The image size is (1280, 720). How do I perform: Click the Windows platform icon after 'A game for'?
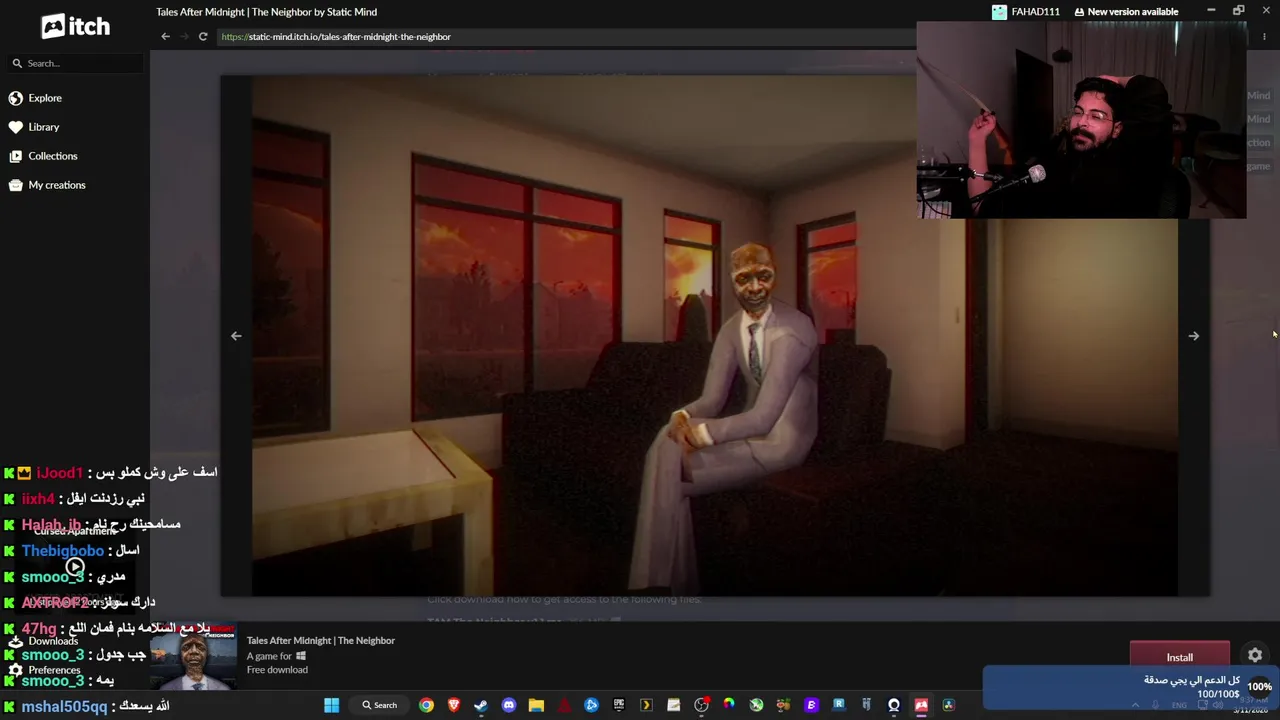tap(300, 656)
